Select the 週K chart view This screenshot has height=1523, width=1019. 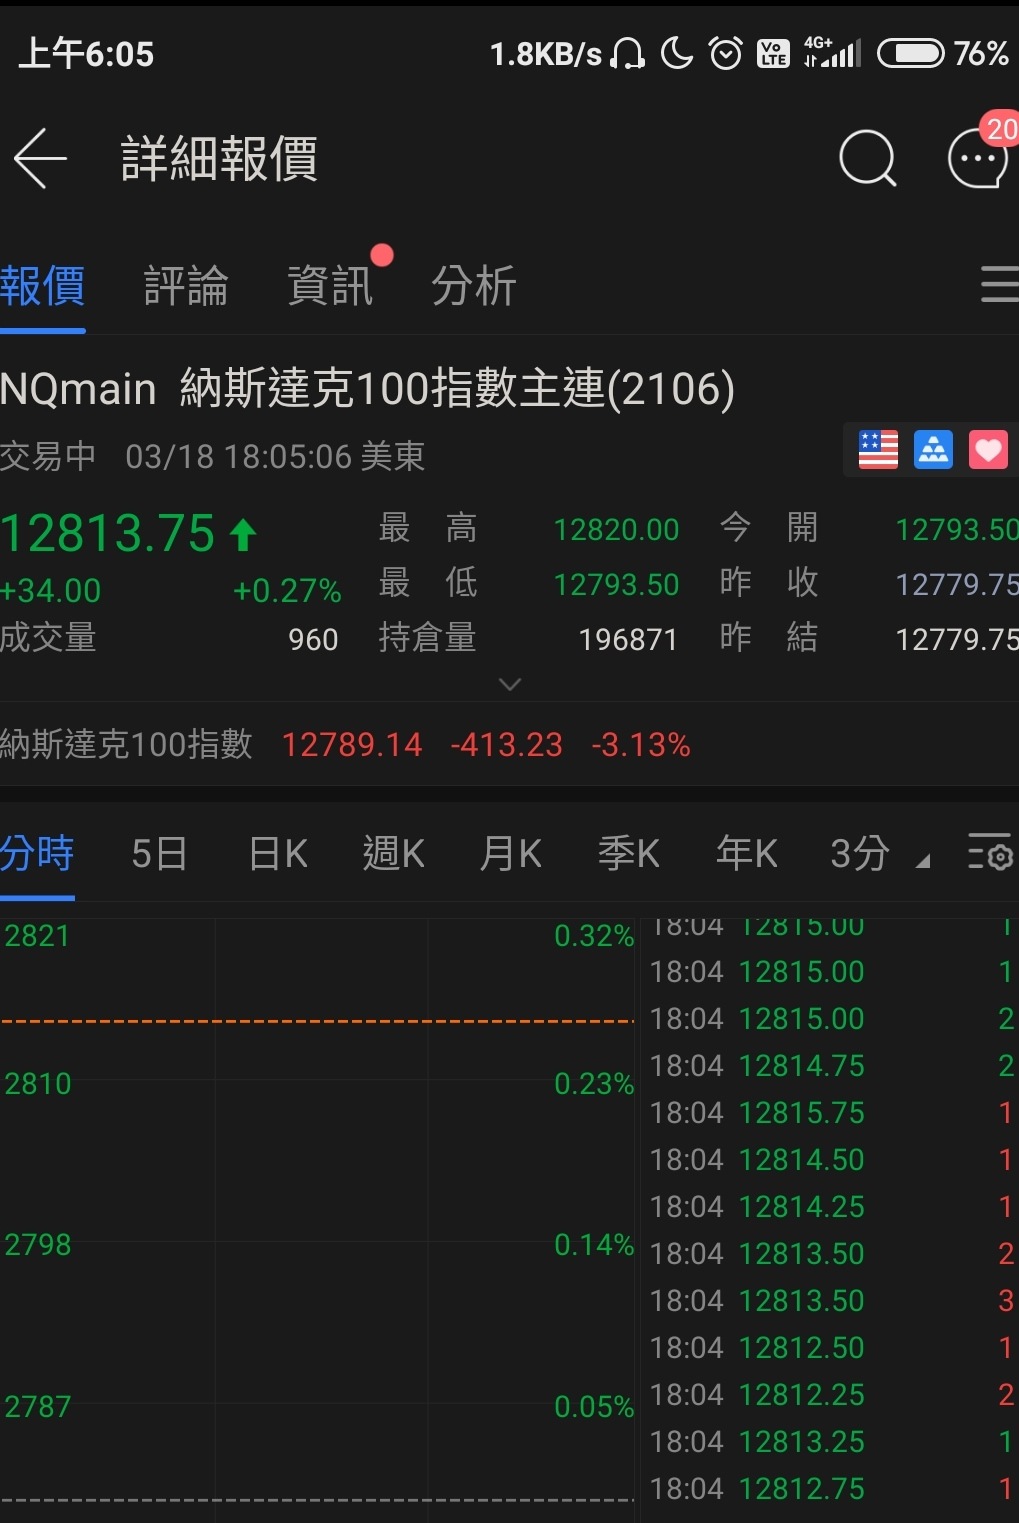point(393,854)
